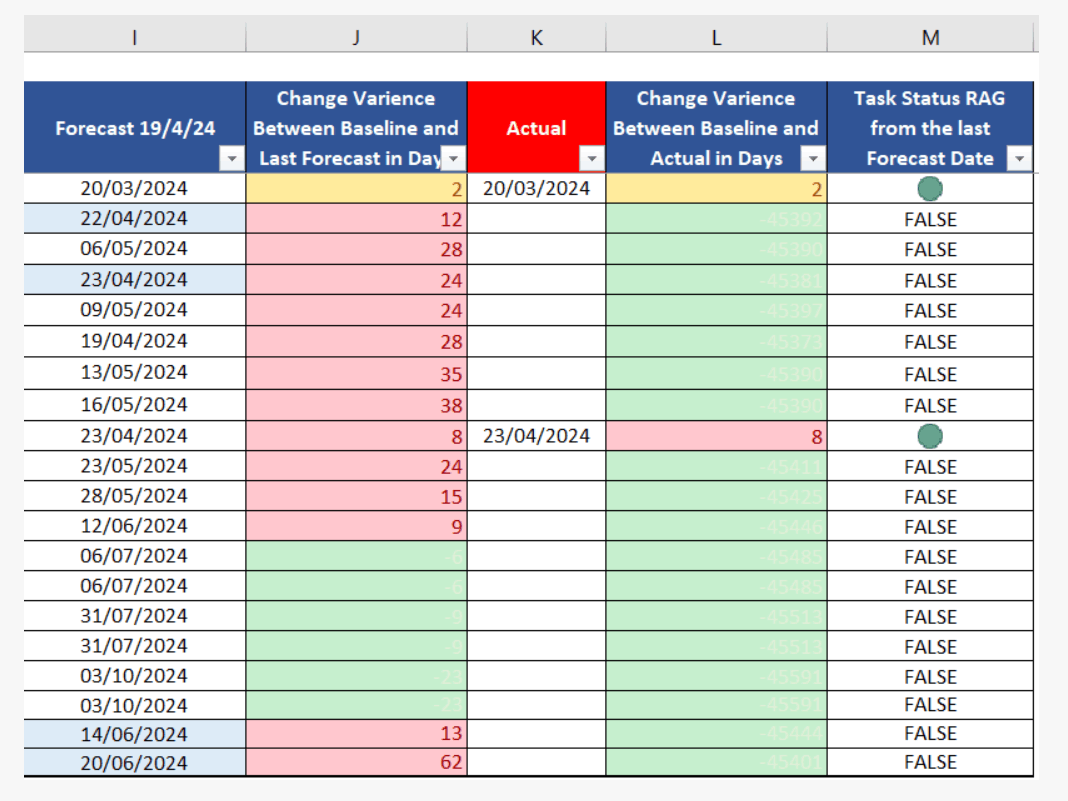The image size is (1068, 801).
Task: Select forecast date cell 28/05/2024
Action: pos(135,496)
